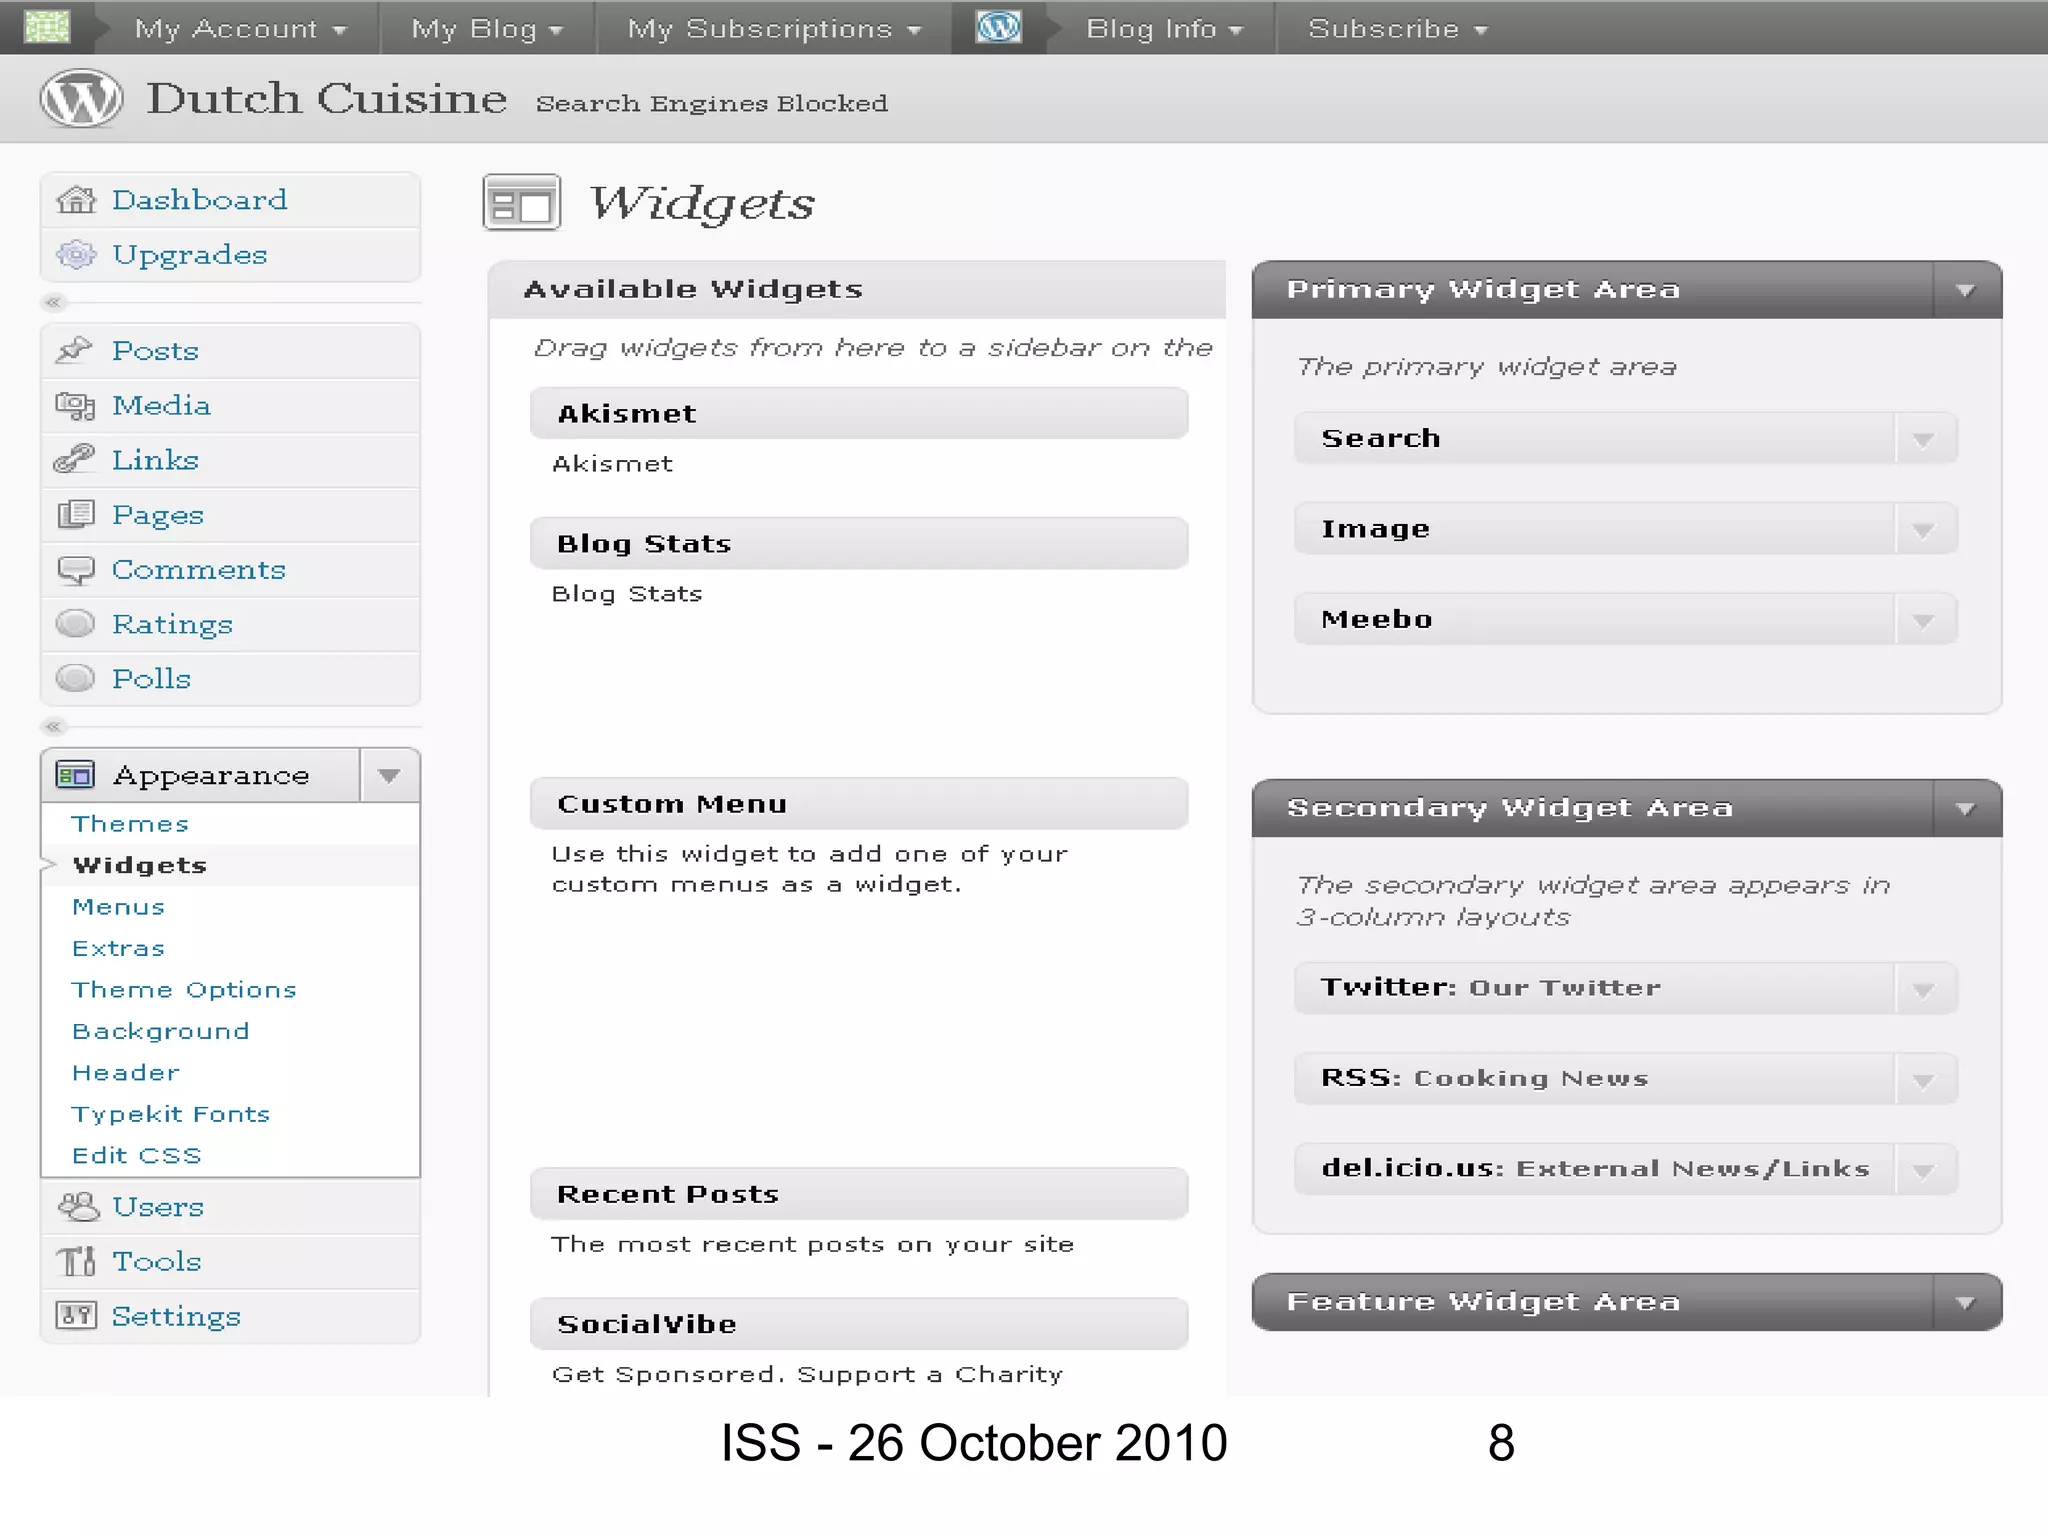This screenshot has height=1536, width=2048.
Task: Click the Tools icon in sidebar
Action: coord(76,1261)
